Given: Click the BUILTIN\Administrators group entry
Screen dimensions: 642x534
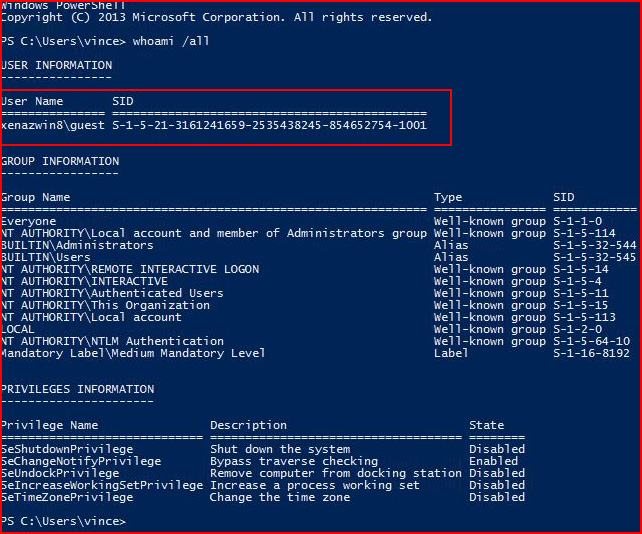Looking at the screenshot, I should 77,245.
